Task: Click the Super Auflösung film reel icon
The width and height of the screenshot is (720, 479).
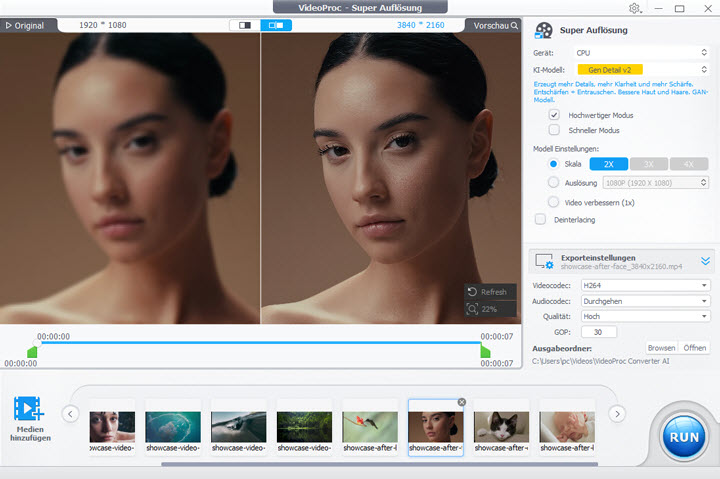Action: 544,31
